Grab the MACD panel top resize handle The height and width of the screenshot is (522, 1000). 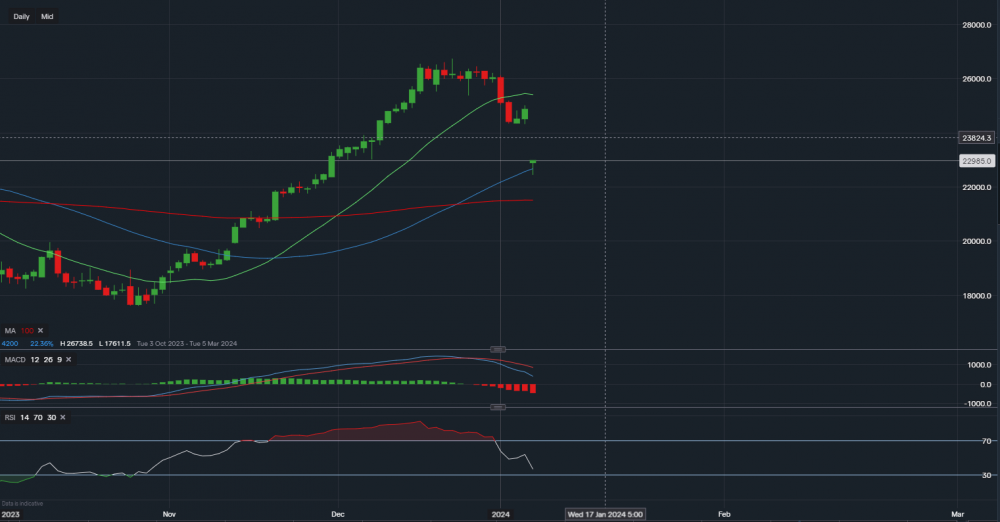click(498, 349)
